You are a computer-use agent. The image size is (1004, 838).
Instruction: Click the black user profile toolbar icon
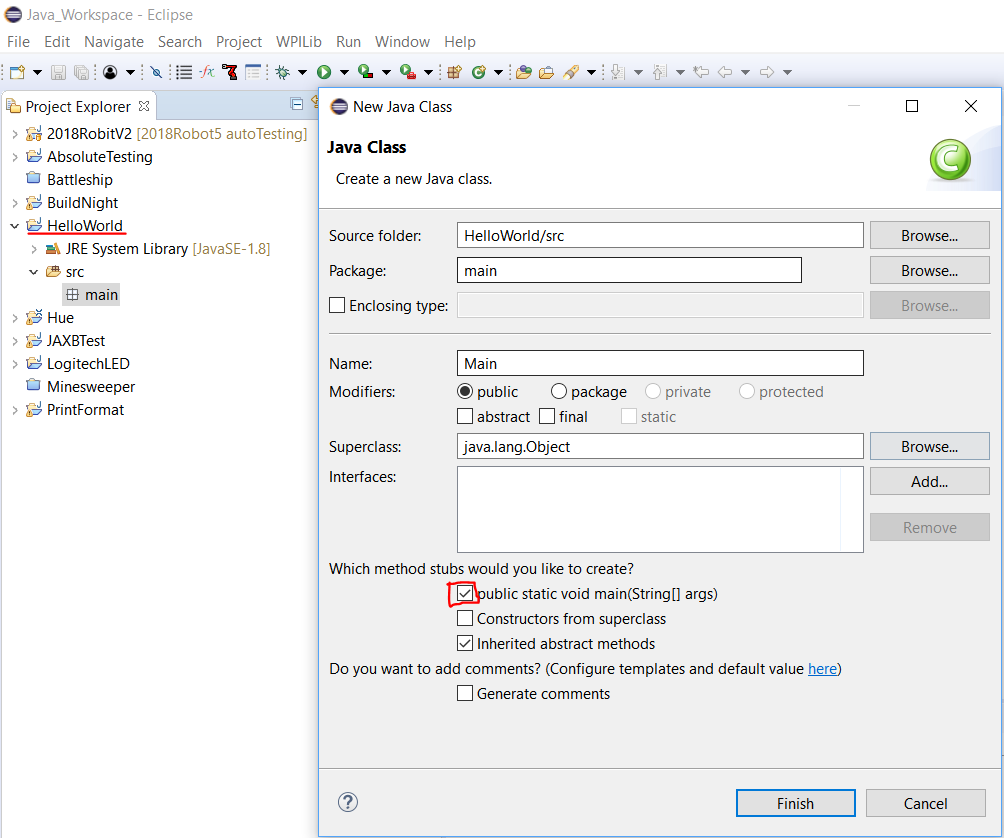pos(110,72)
